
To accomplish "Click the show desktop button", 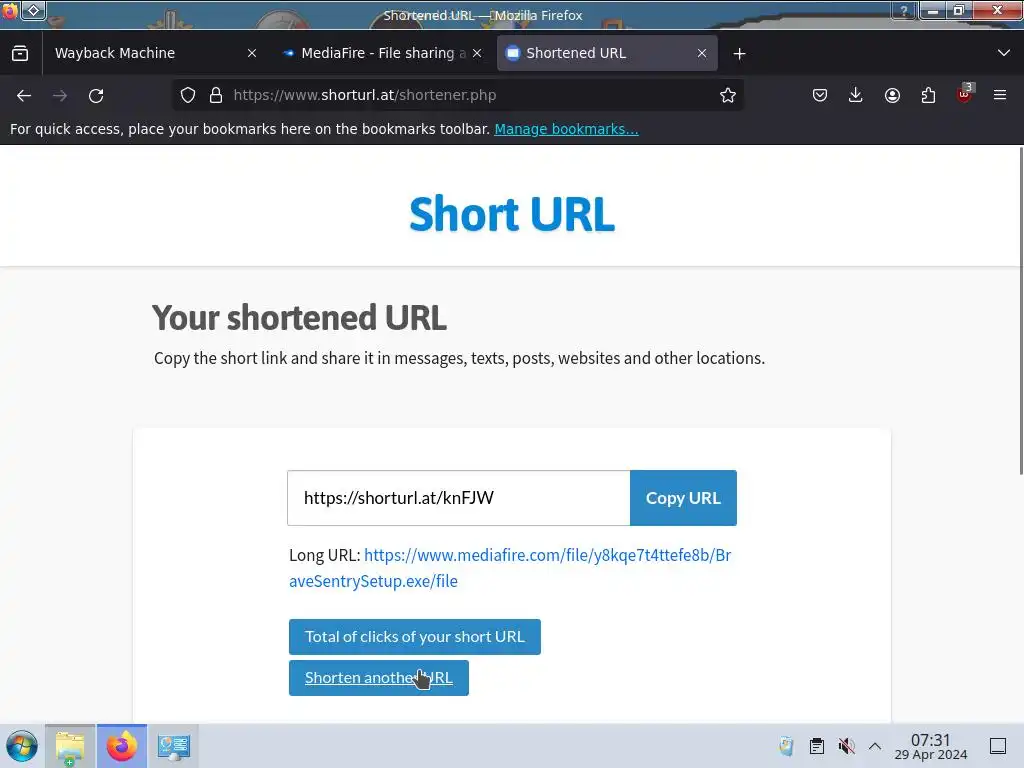I will tap(998, 746).
